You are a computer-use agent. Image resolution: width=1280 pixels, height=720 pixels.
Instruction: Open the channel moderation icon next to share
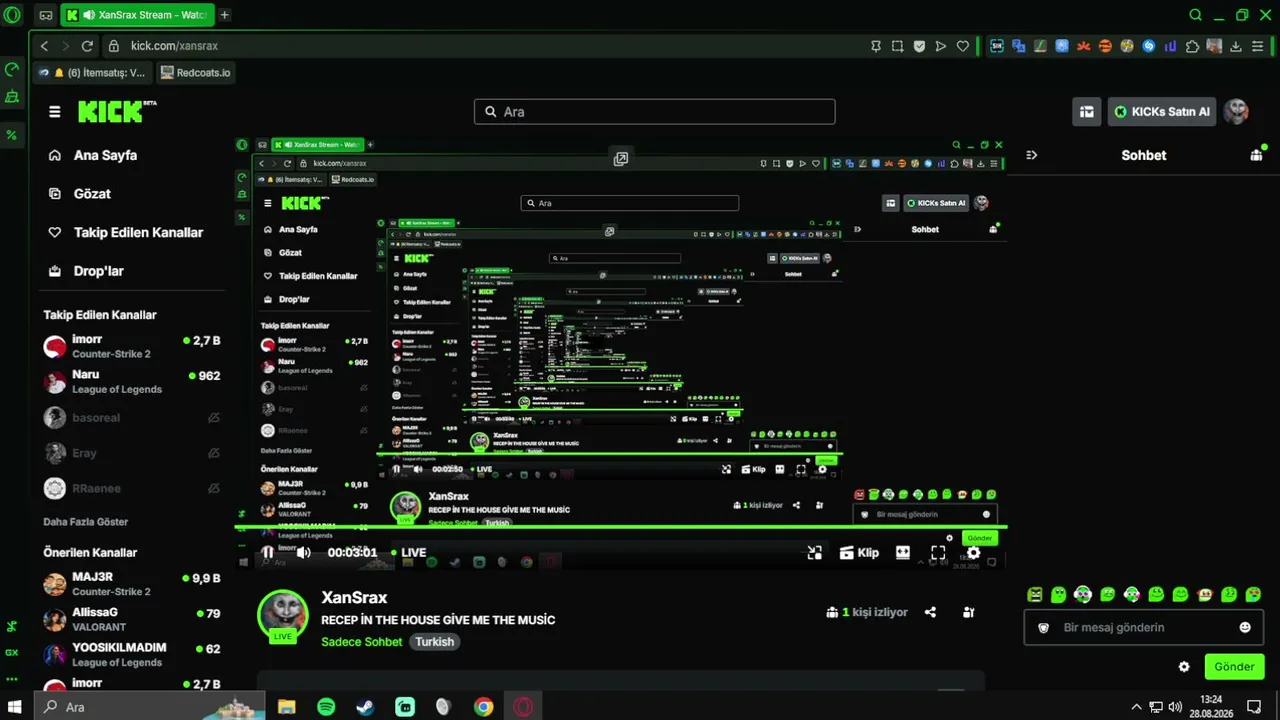[x=968, y=612]
